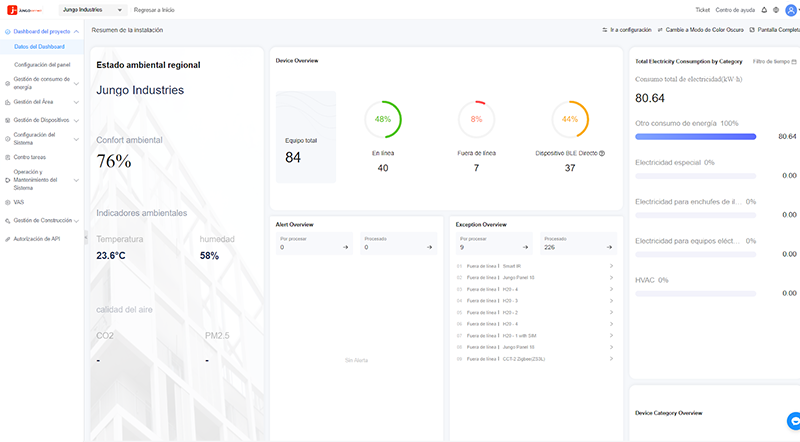
Task: Click the chevron on the H20 - 2 row
Action: click(611, 312)
